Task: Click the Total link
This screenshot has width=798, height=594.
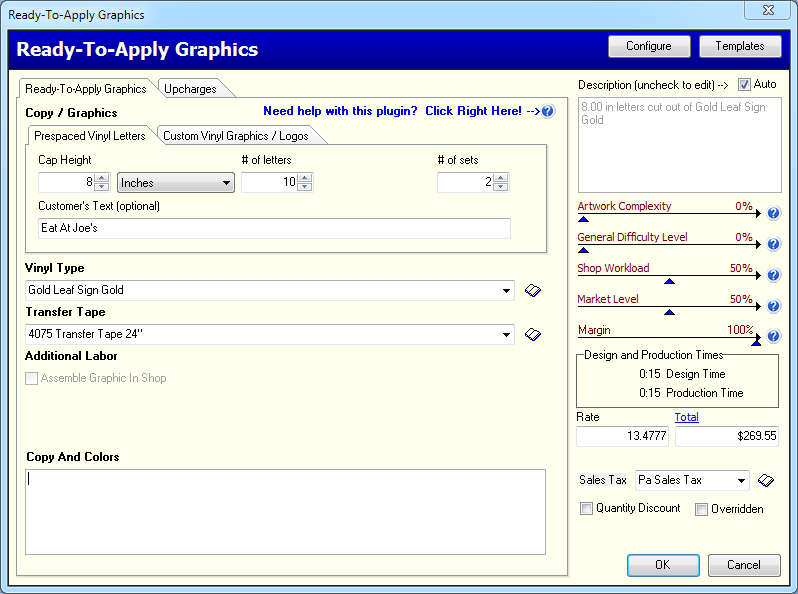Action: (687, 417)
